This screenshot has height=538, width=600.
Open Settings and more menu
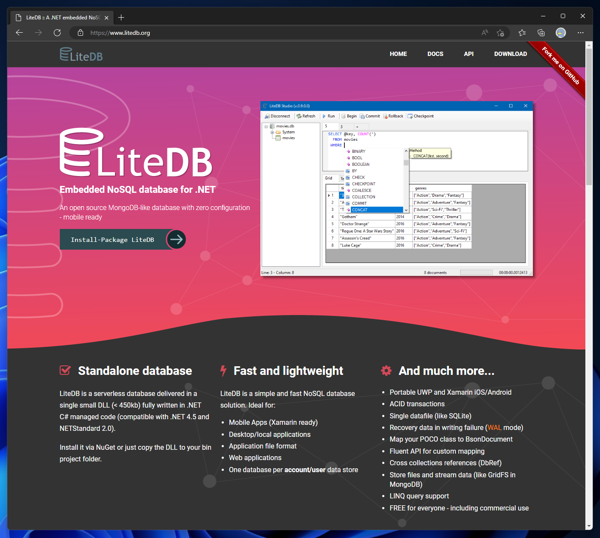580,33
